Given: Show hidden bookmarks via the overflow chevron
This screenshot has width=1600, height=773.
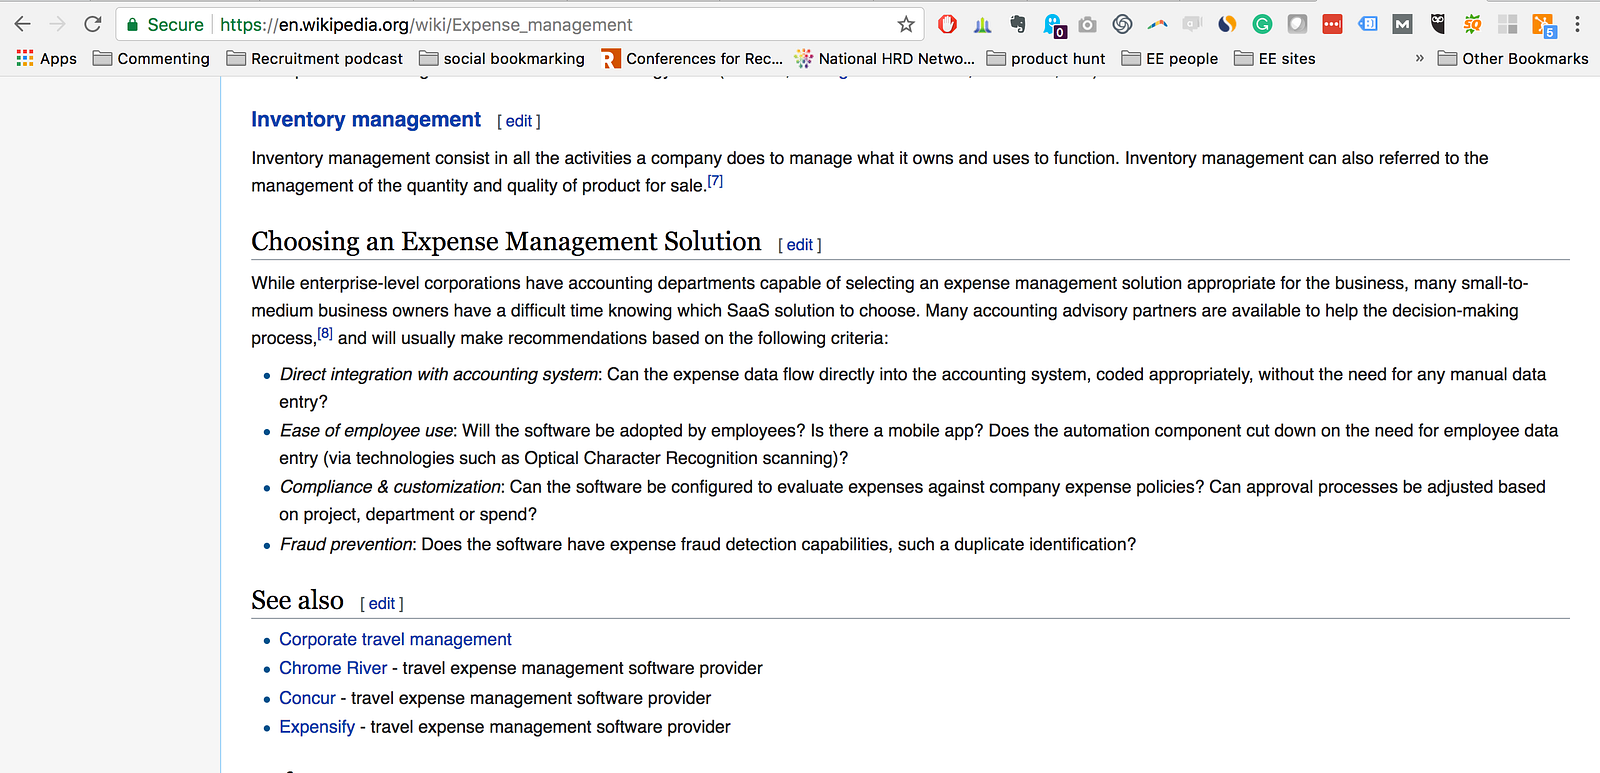Looking at the screenshot, I should (1419, 58).
